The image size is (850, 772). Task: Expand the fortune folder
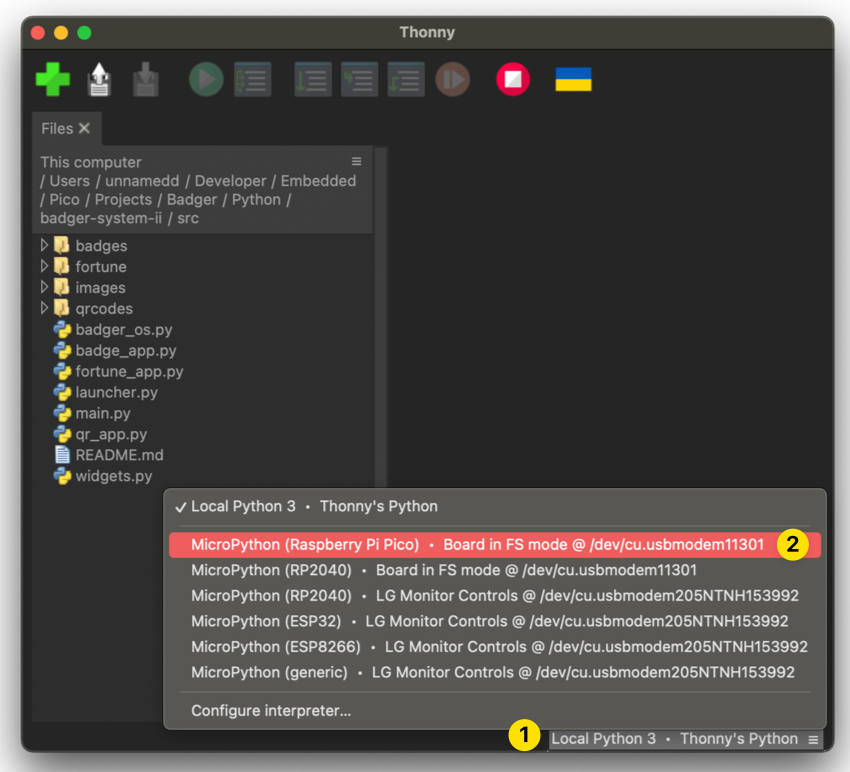click(x=44, y=266)
